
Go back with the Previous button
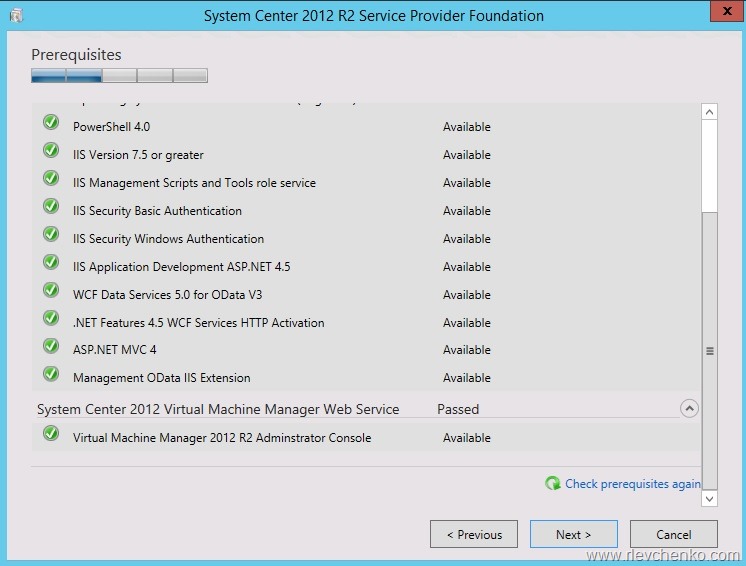pos(474,534)
